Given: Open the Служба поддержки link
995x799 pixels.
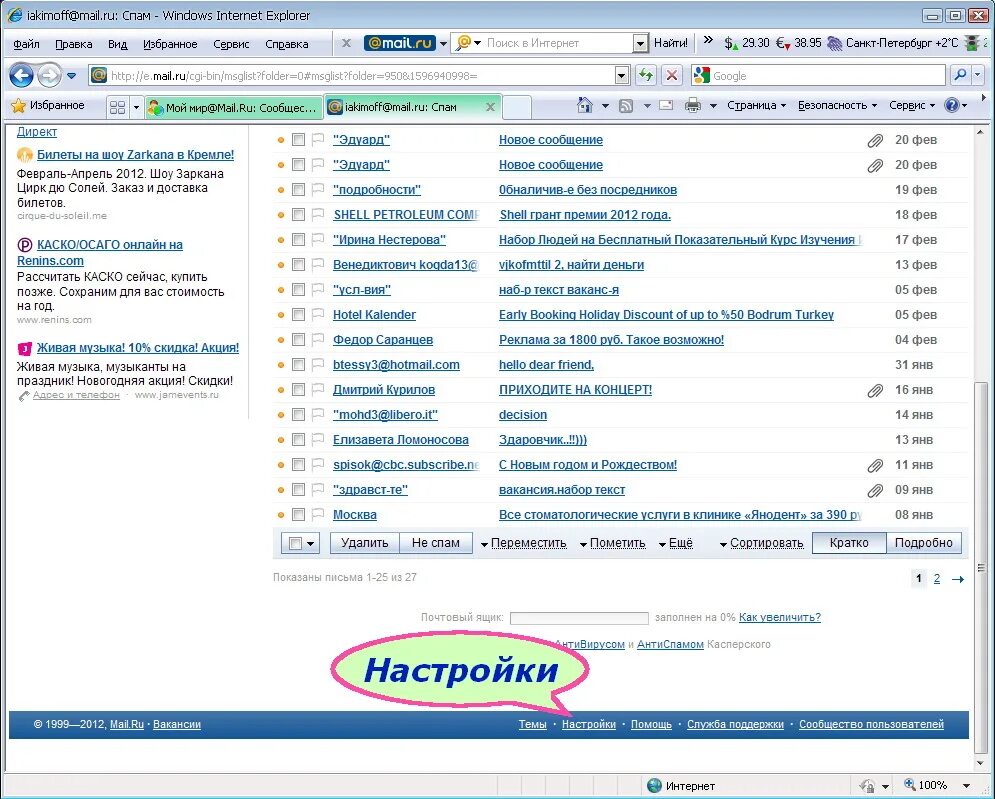Looking at the screenshot, I should [735, 724].
